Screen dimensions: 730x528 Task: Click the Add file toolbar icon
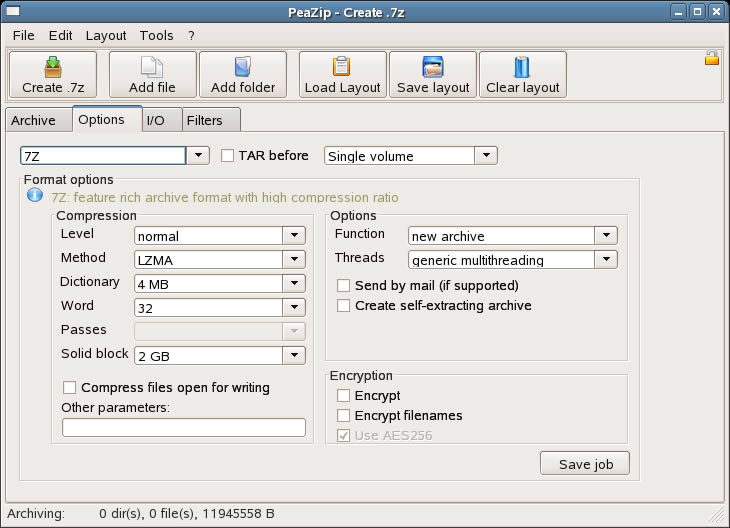[152, 67]
